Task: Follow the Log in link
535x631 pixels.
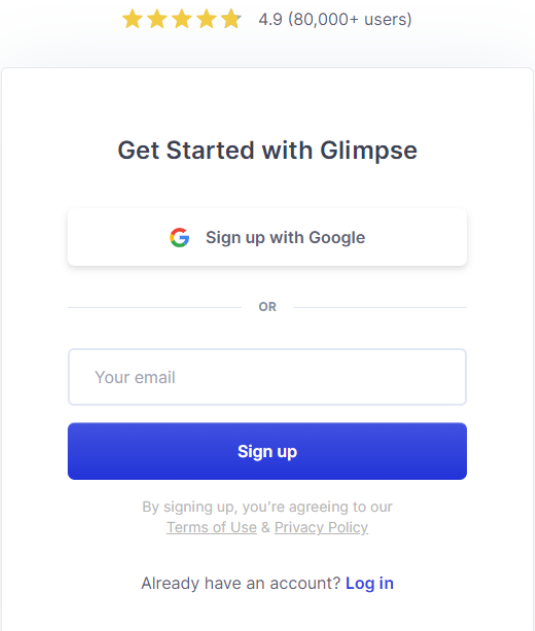Action: pos(370,583)
